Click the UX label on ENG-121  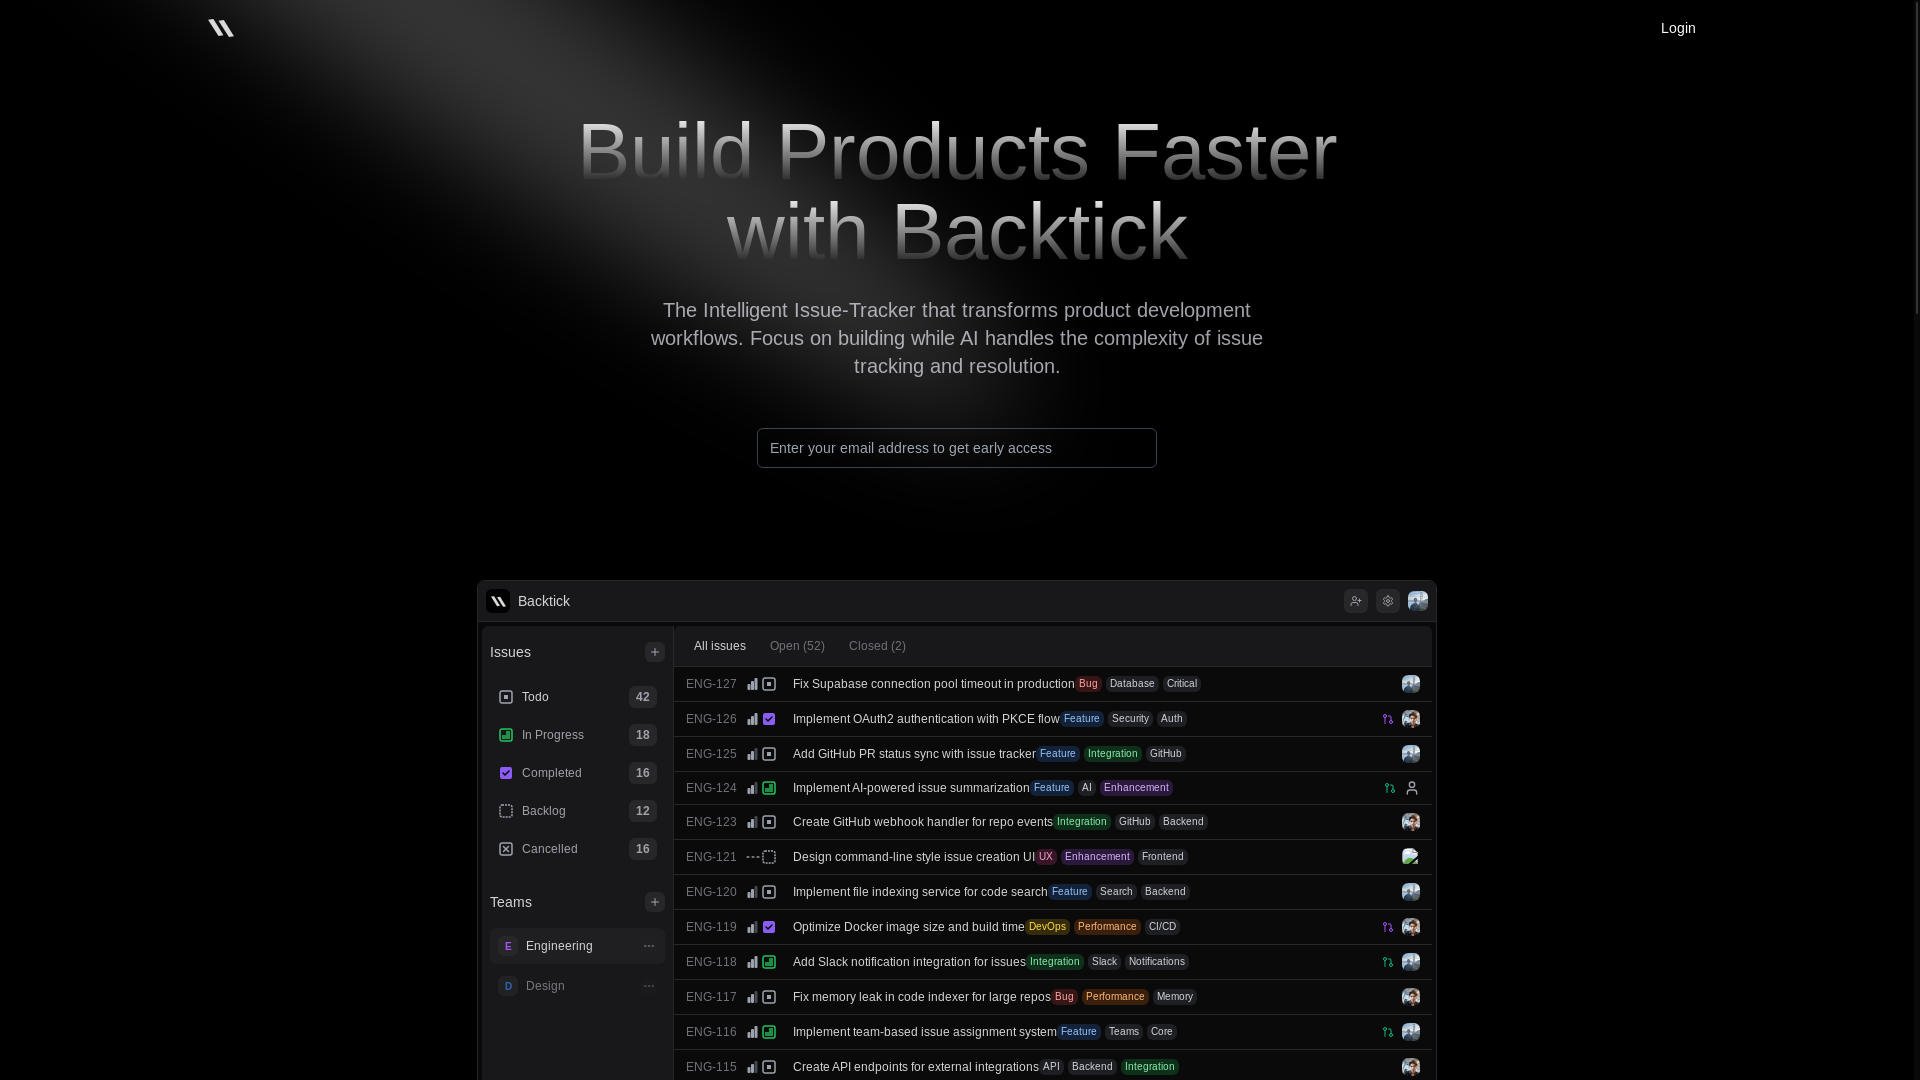click(1046, 857)
